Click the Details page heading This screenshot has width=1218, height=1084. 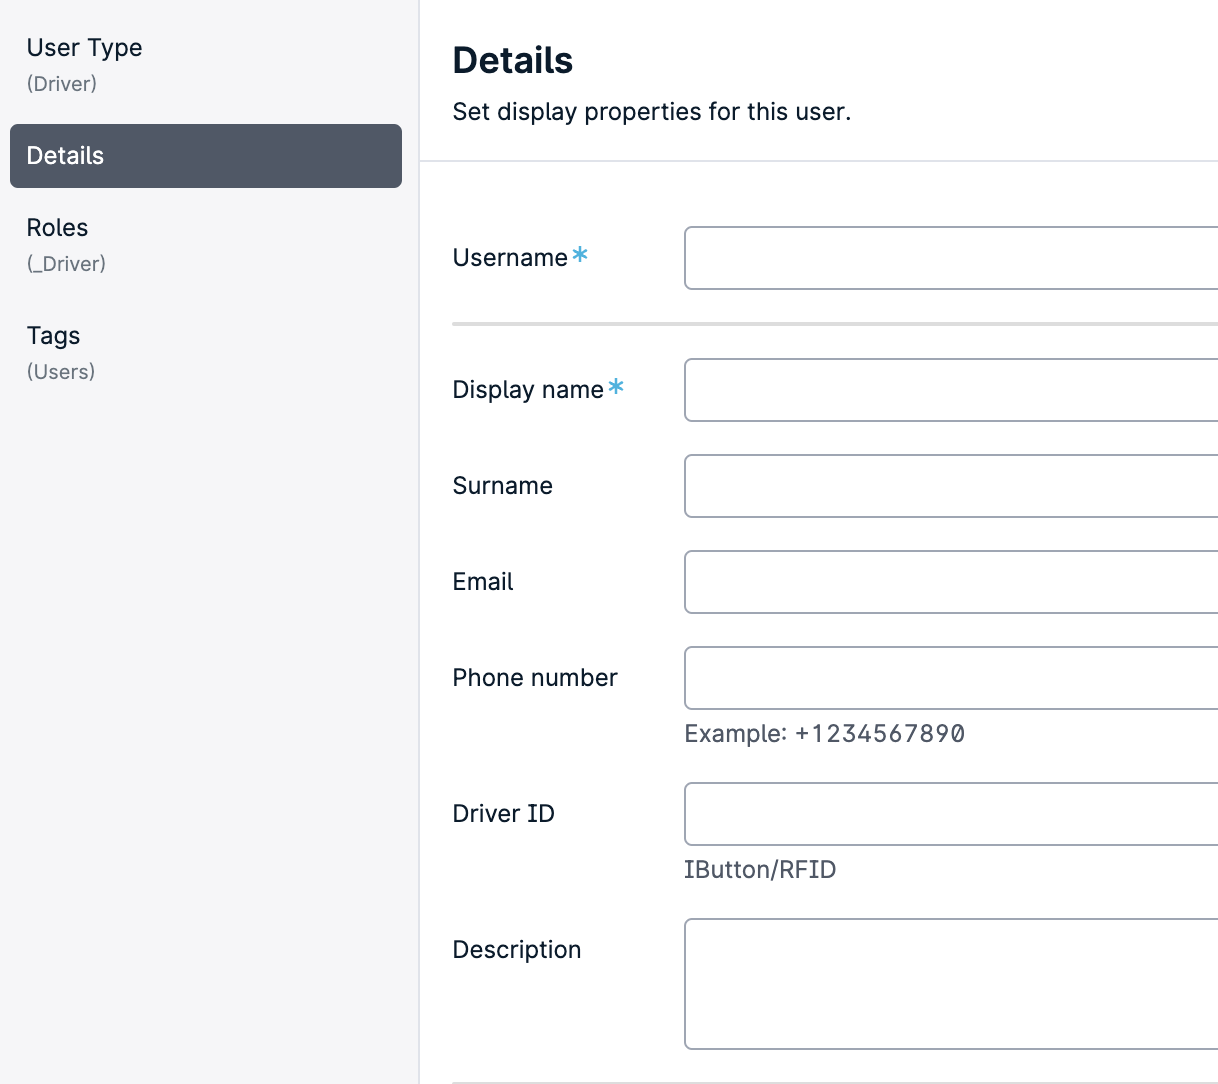tap(513, 61)
